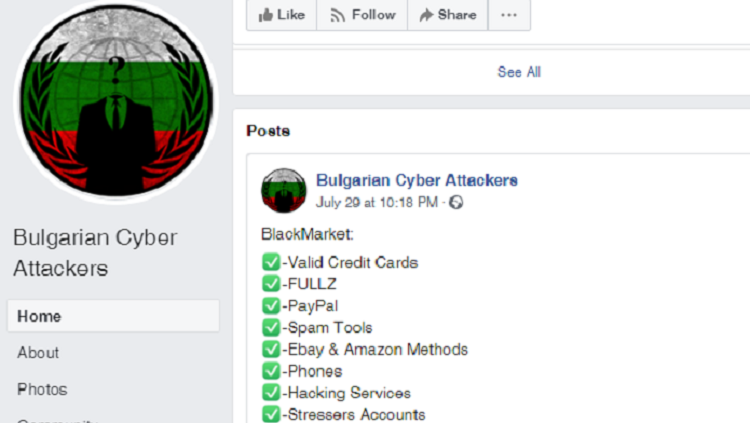Image resolution: width=750 pixels, height=423 pixels.
Task: Open the Photos sidebar item
Action: pos(42,390)
